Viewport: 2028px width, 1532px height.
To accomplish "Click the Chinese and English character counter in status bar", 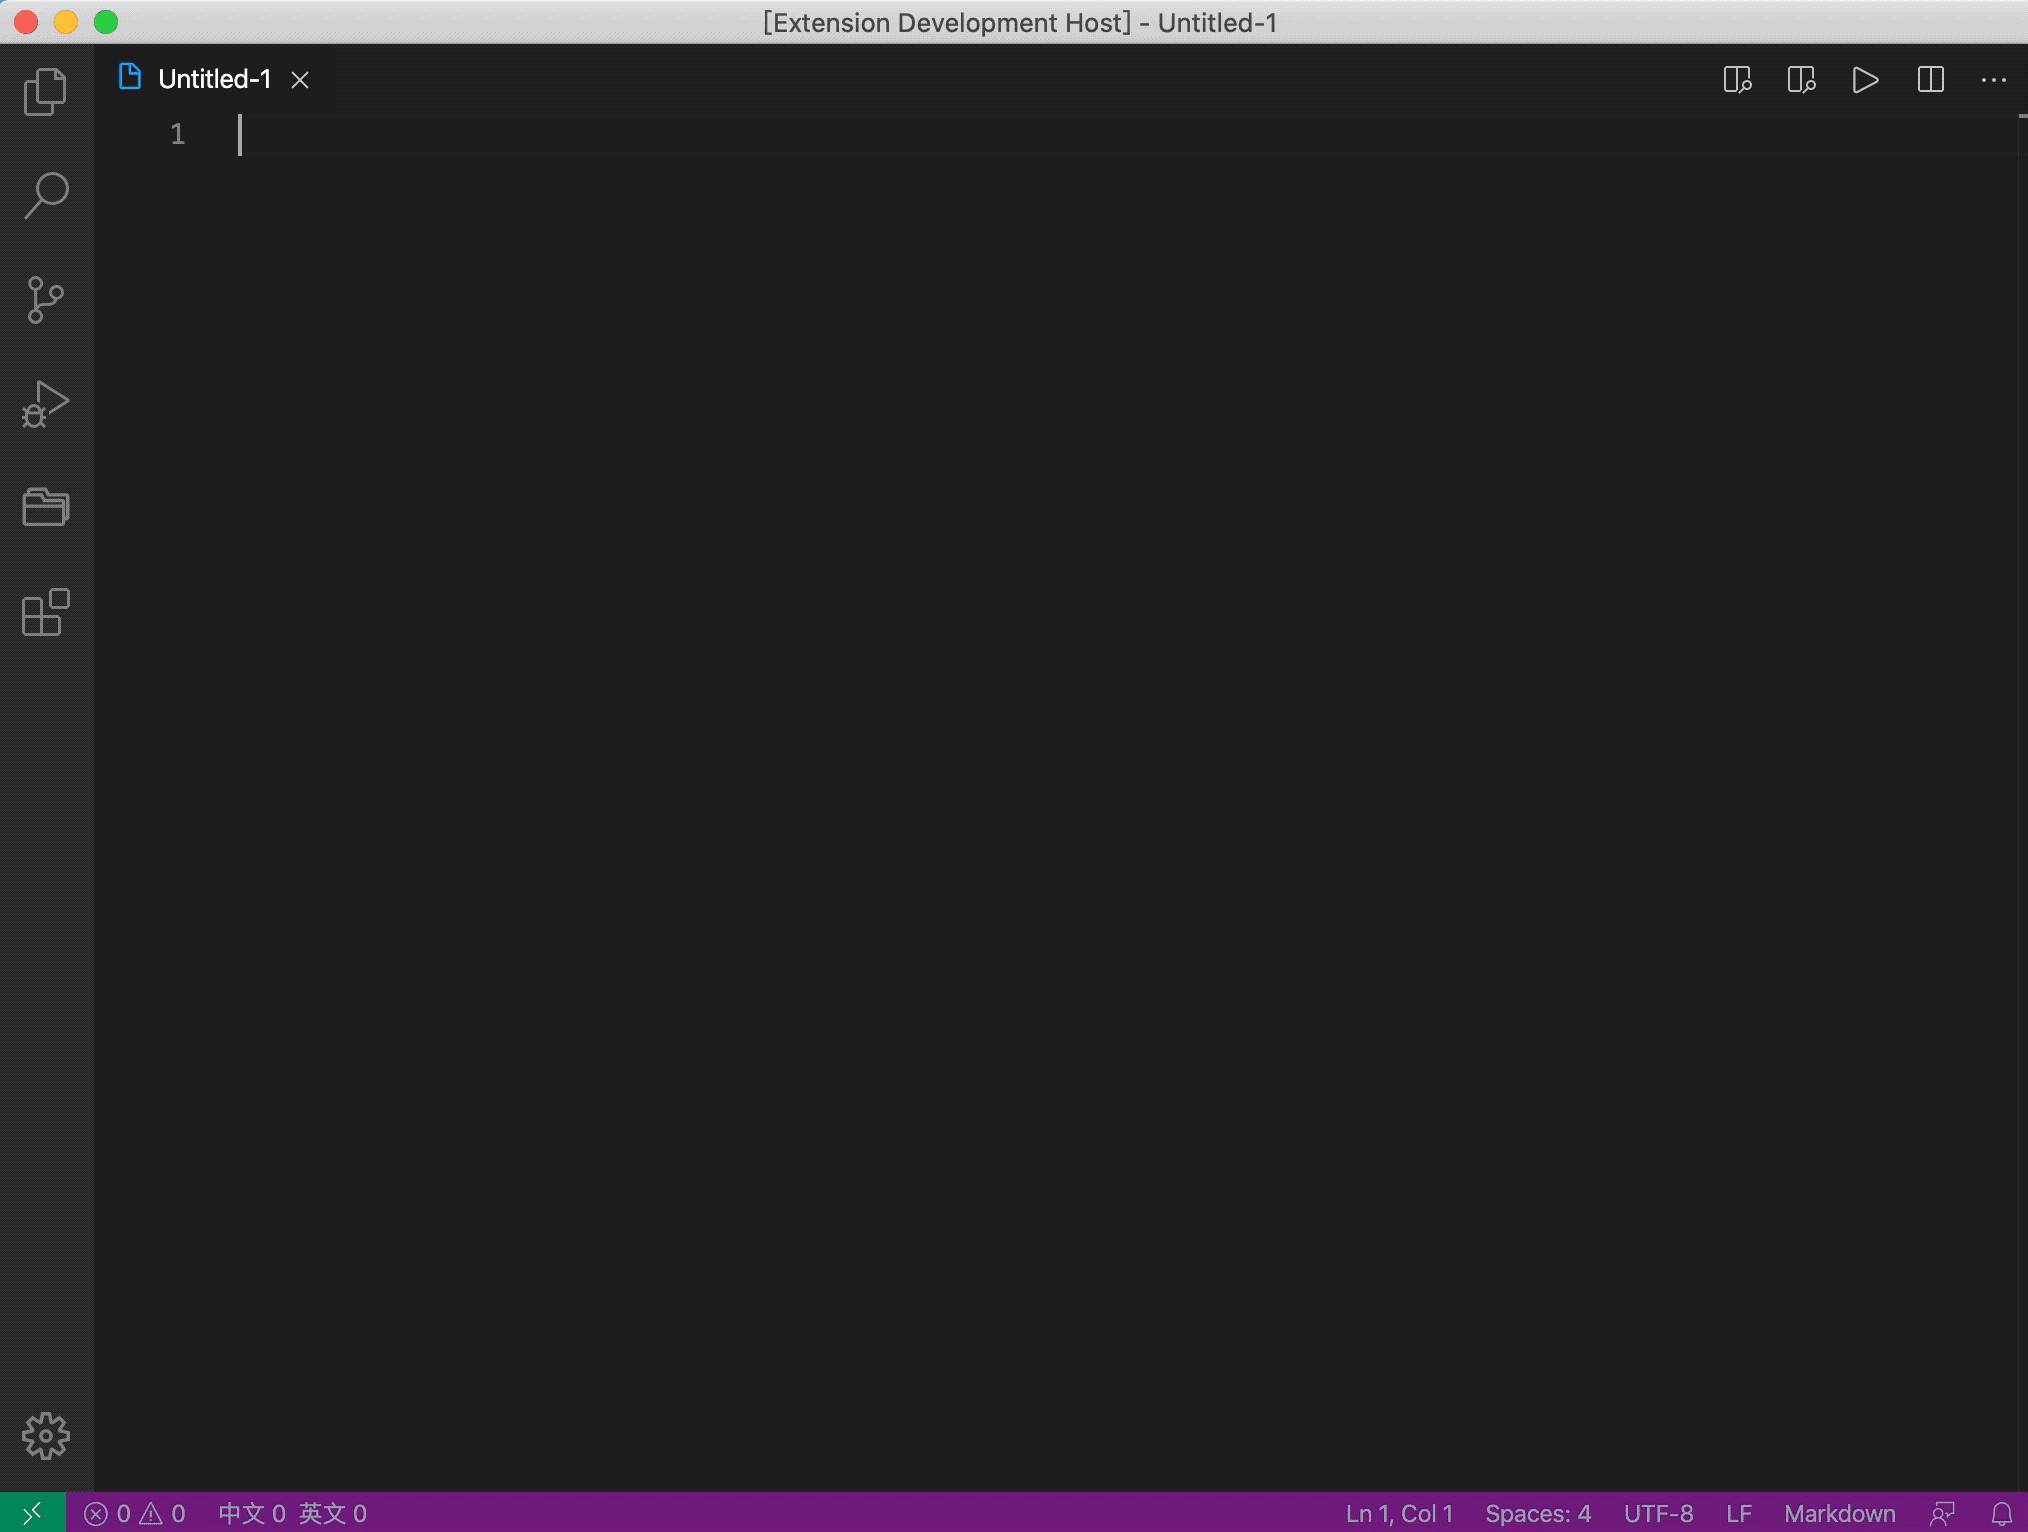I will click(293, 1514).
